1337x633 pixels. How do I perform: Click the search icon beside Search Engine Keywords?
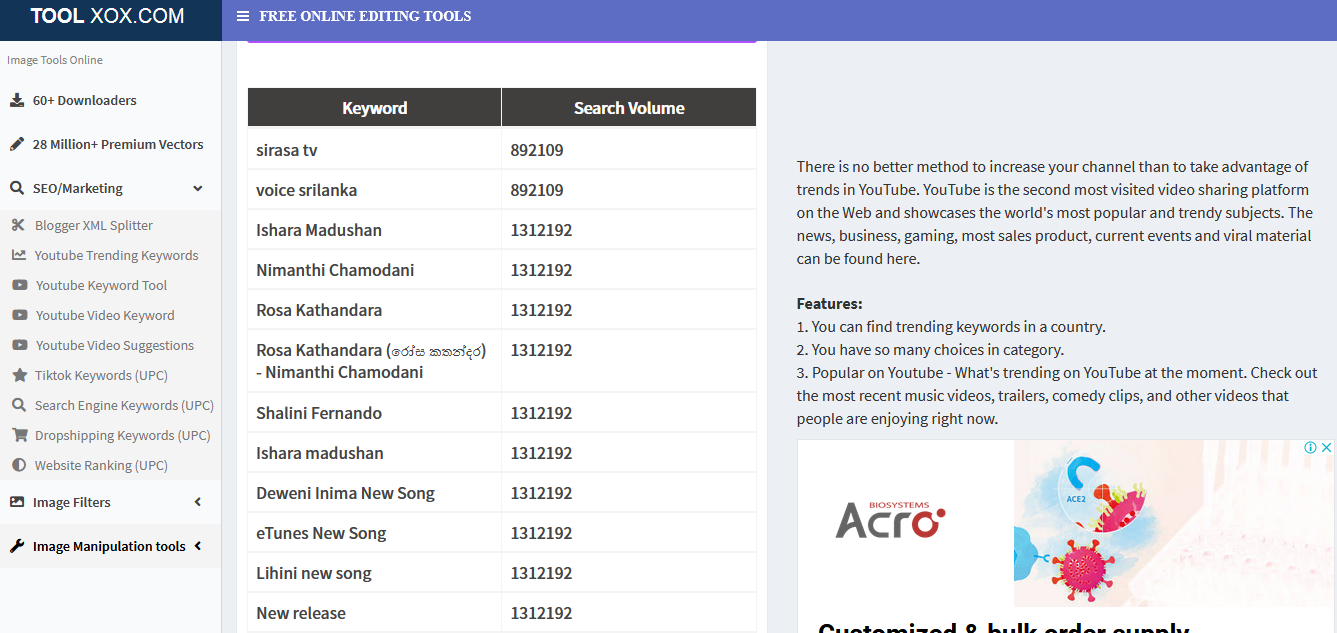[18, 405]
